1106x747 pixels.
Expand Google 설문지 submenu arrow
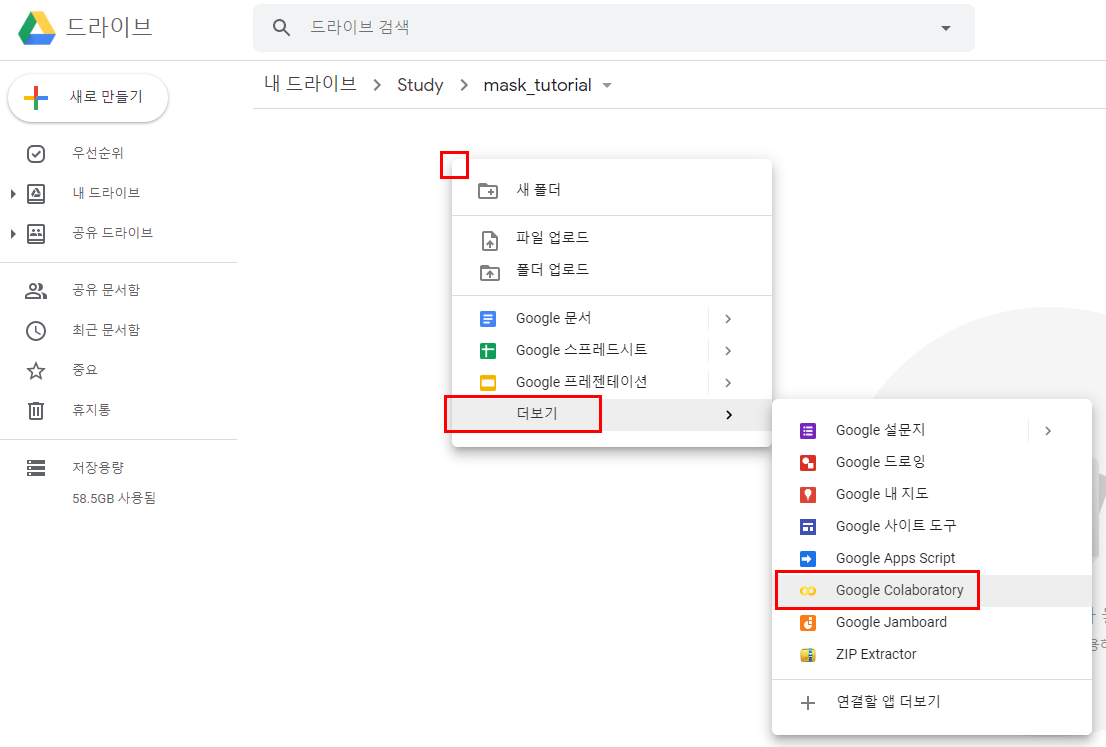click(1048, 431)
